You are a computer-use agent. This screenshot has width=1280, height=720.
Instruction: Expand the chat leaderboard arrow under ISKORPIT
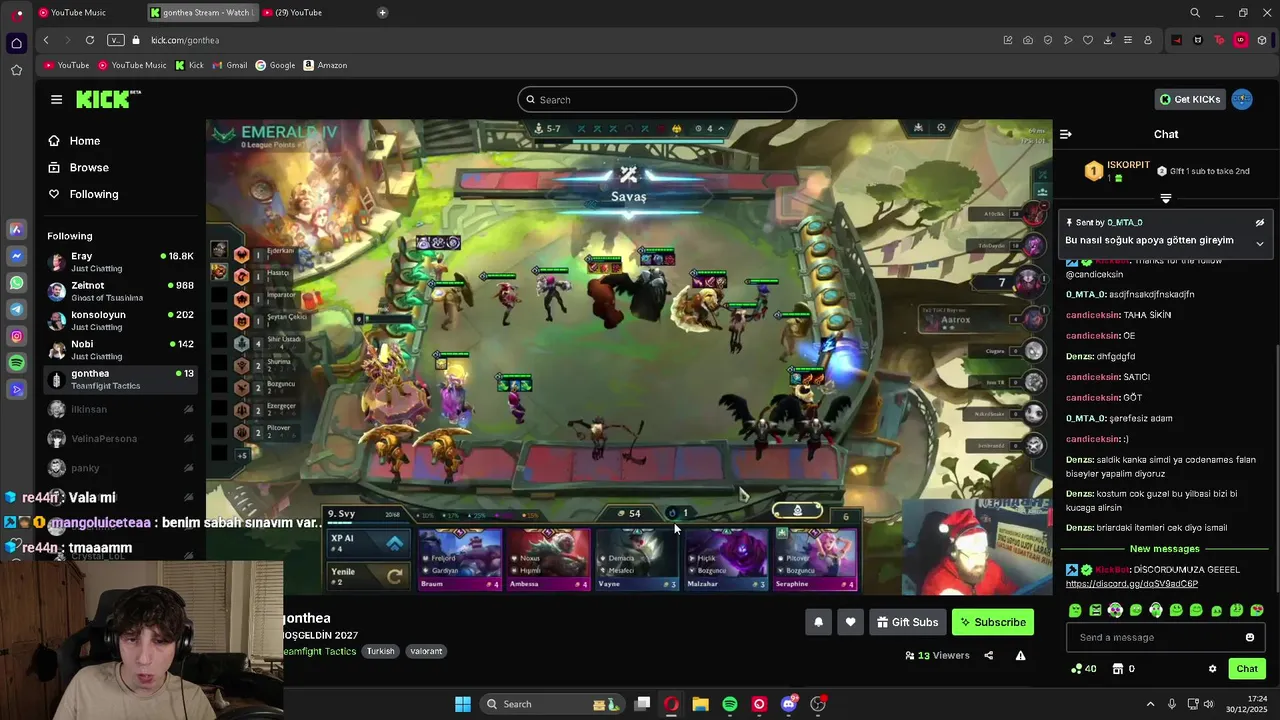click(x=1166, y=198)
